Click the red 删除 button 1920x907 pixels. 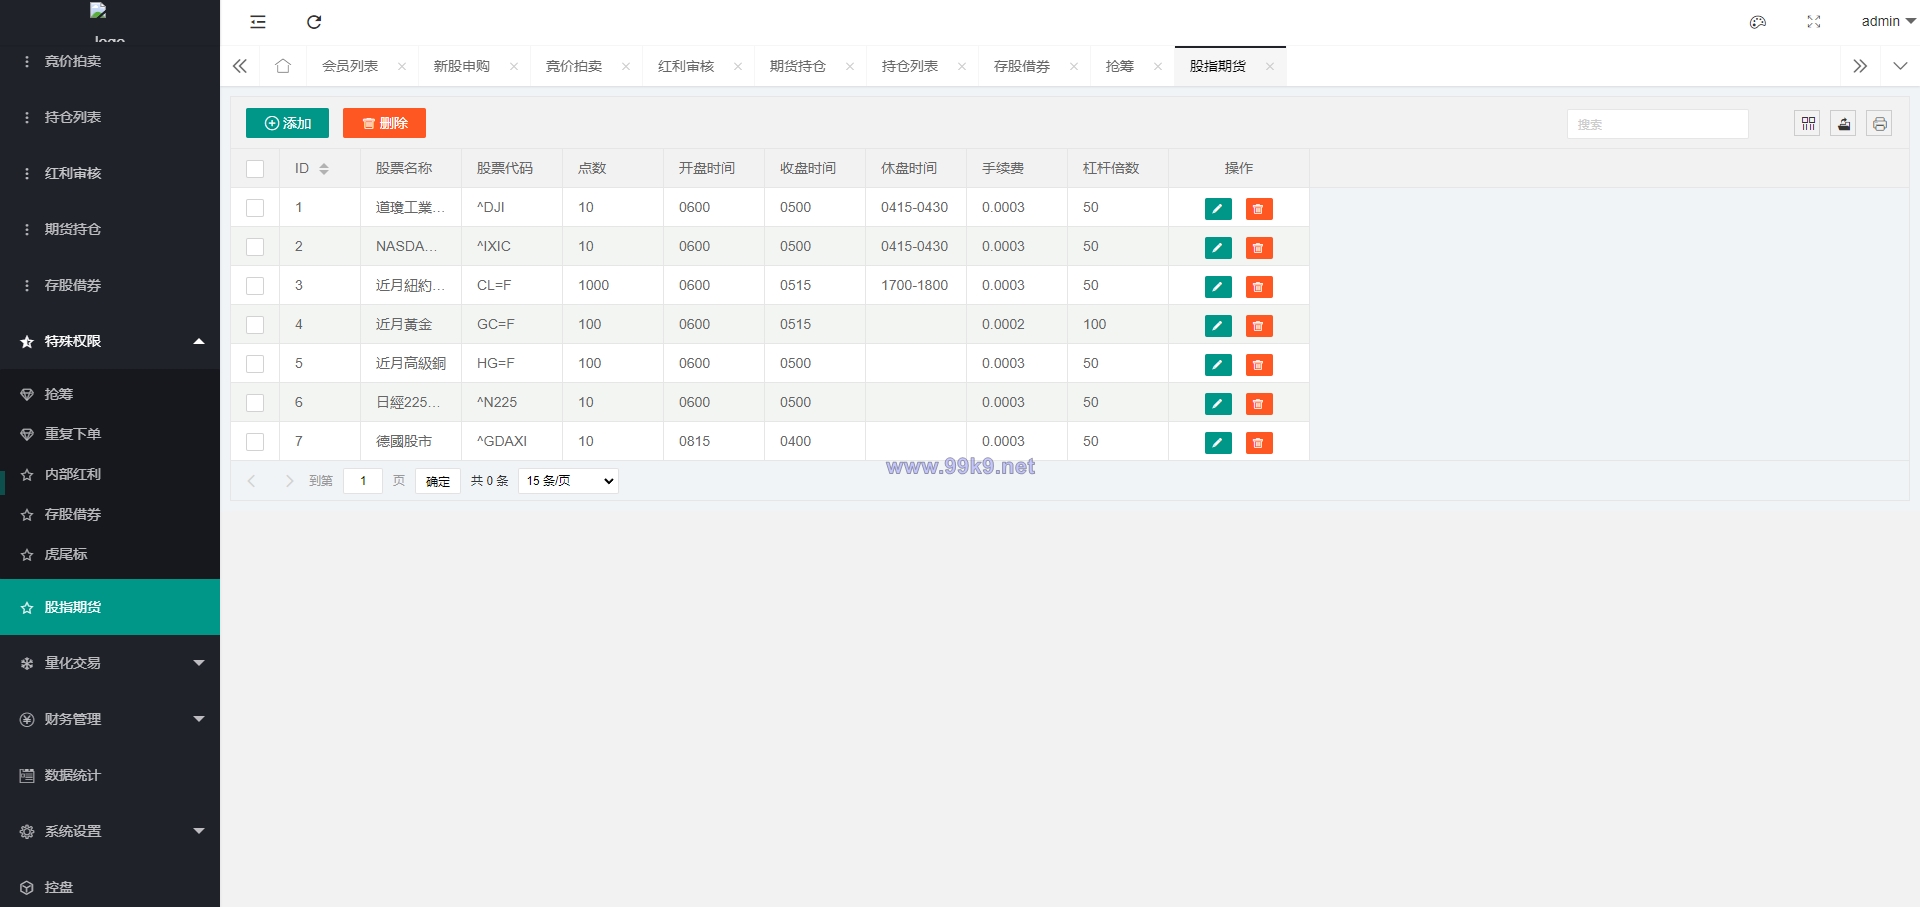click(384, 123)
